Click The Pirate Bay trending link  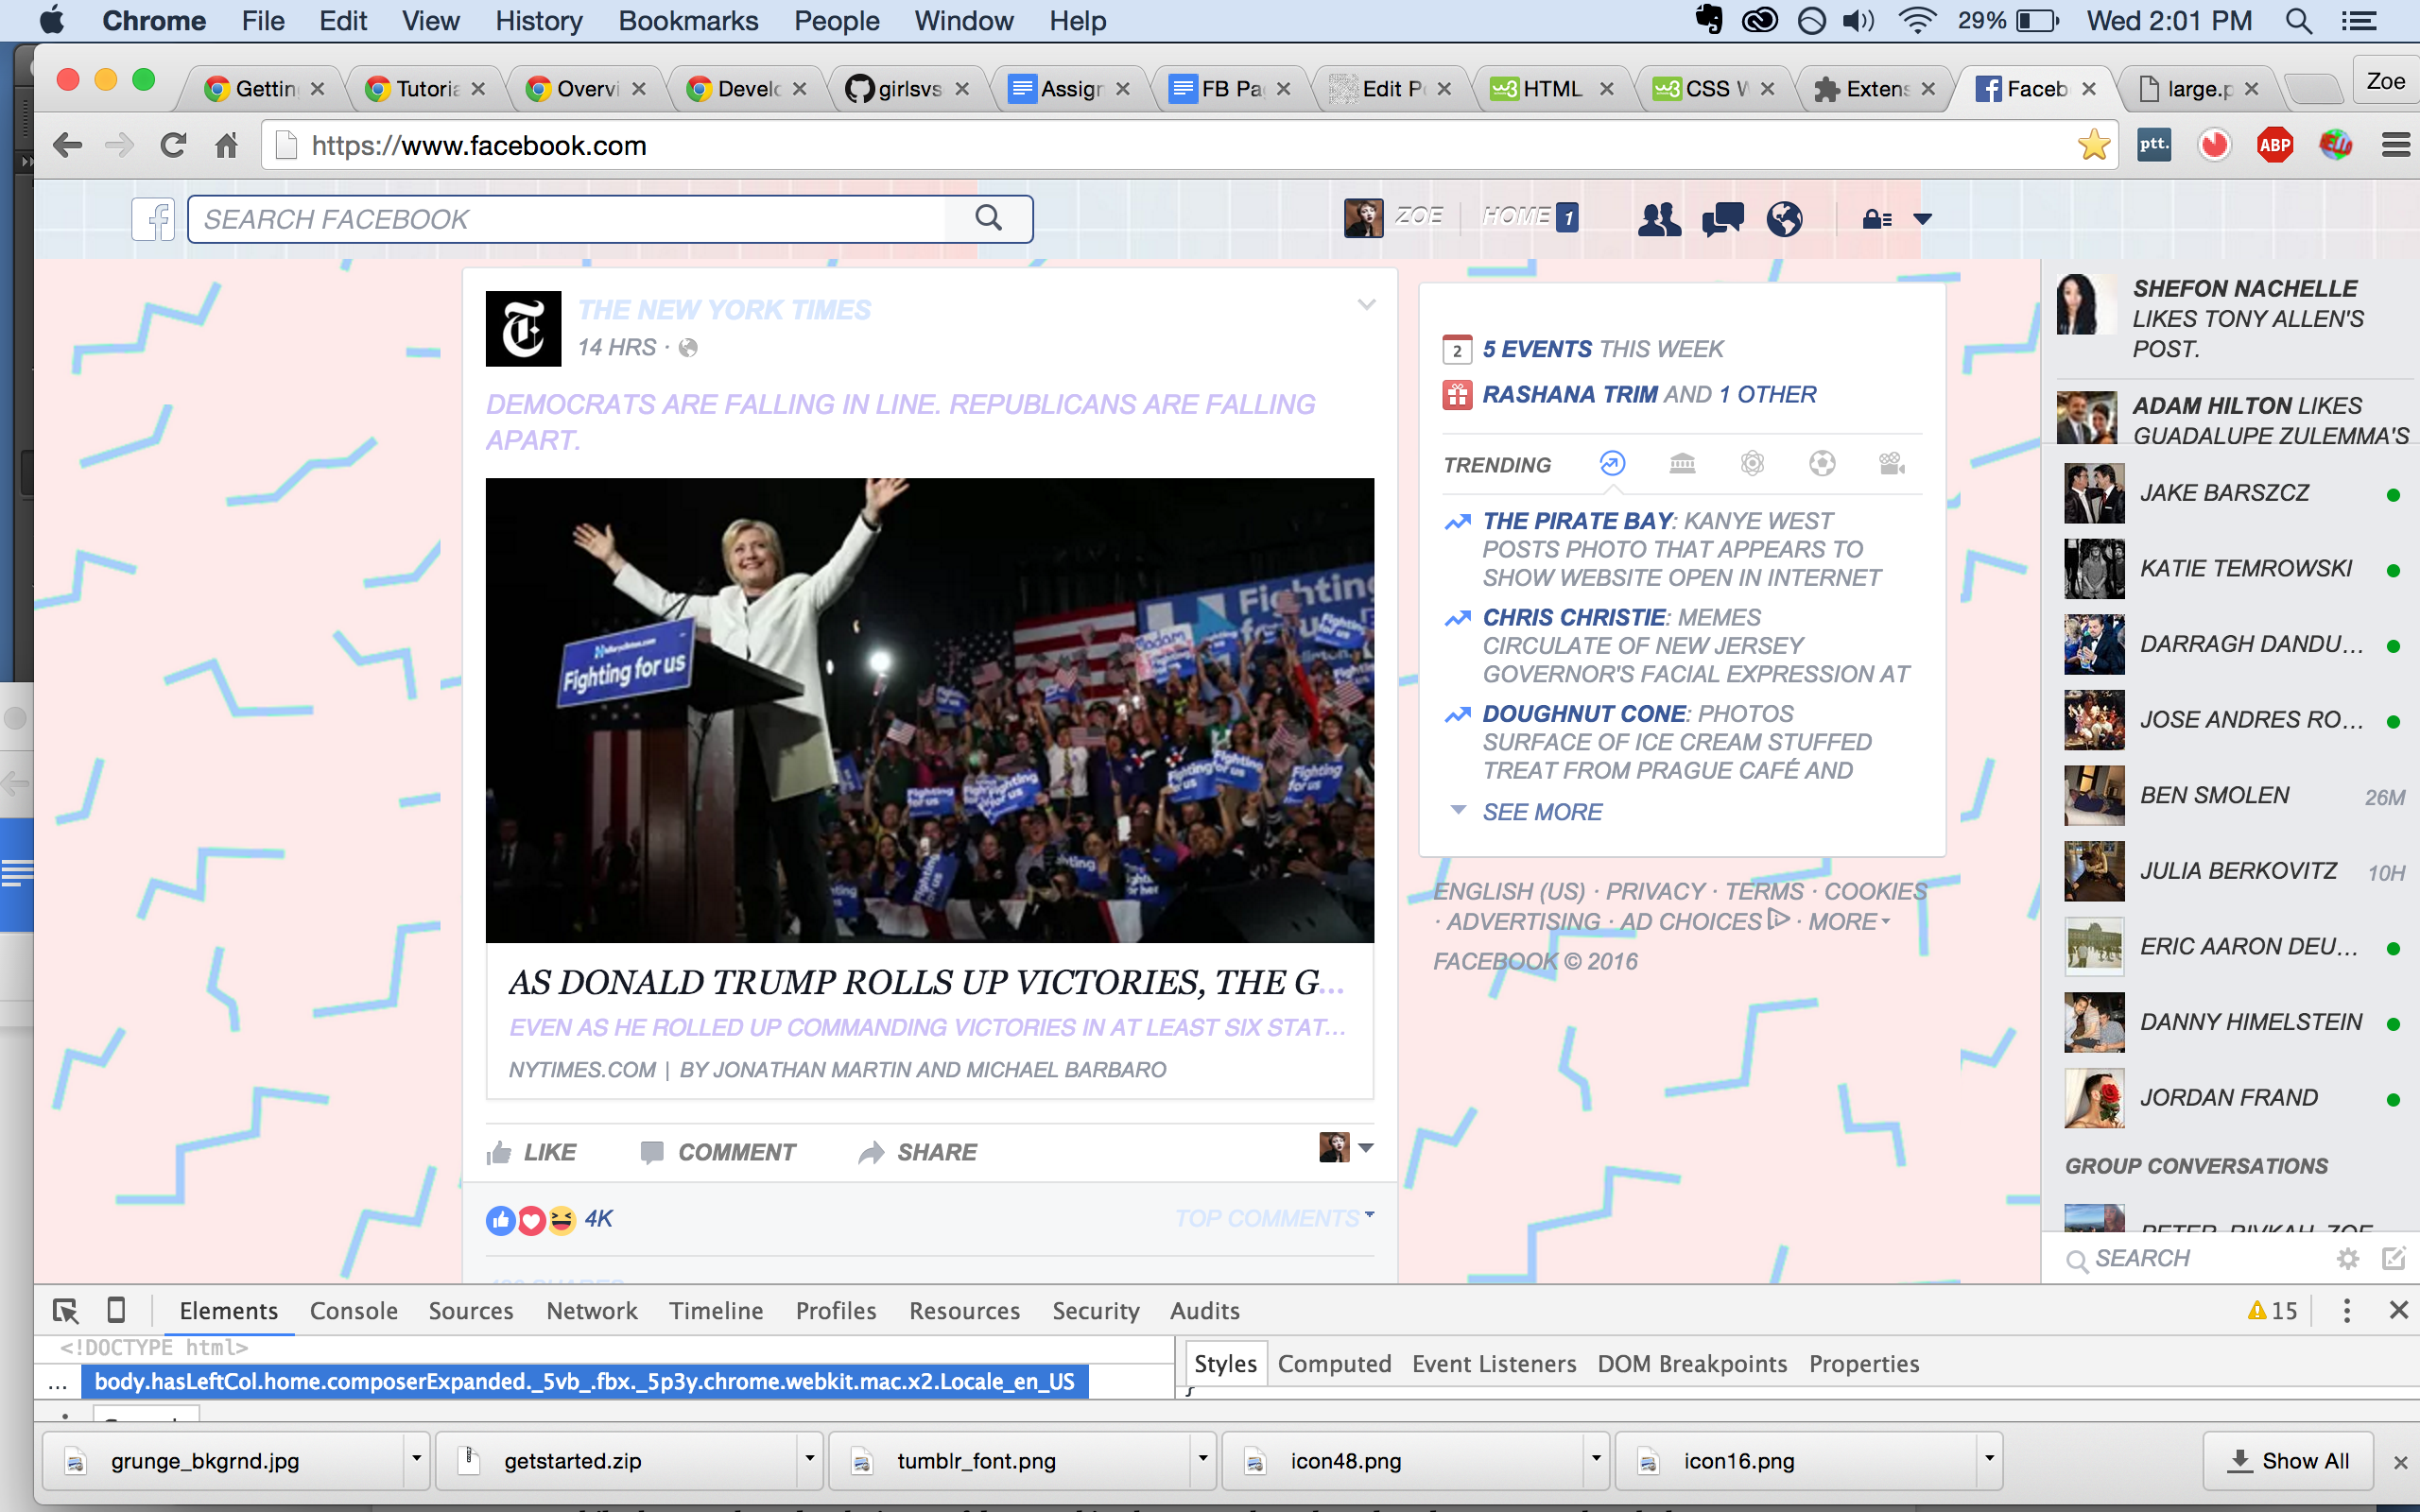[x=1577, y=521]
